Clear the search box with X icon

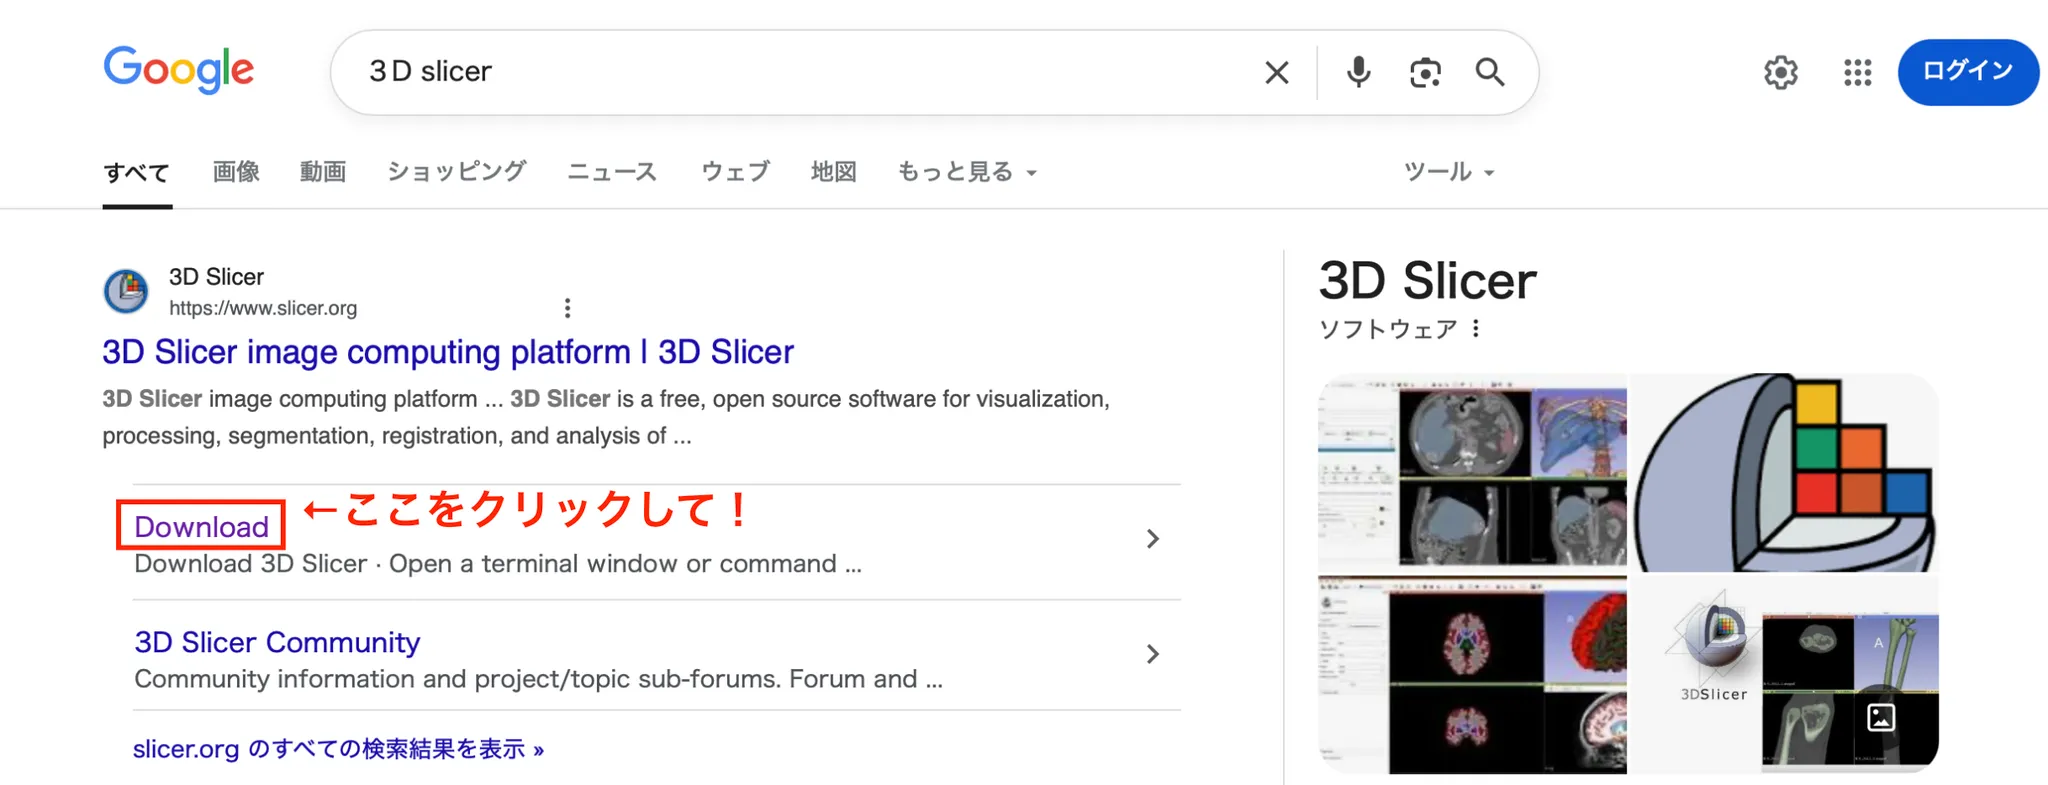click(x=1276, y=72)
